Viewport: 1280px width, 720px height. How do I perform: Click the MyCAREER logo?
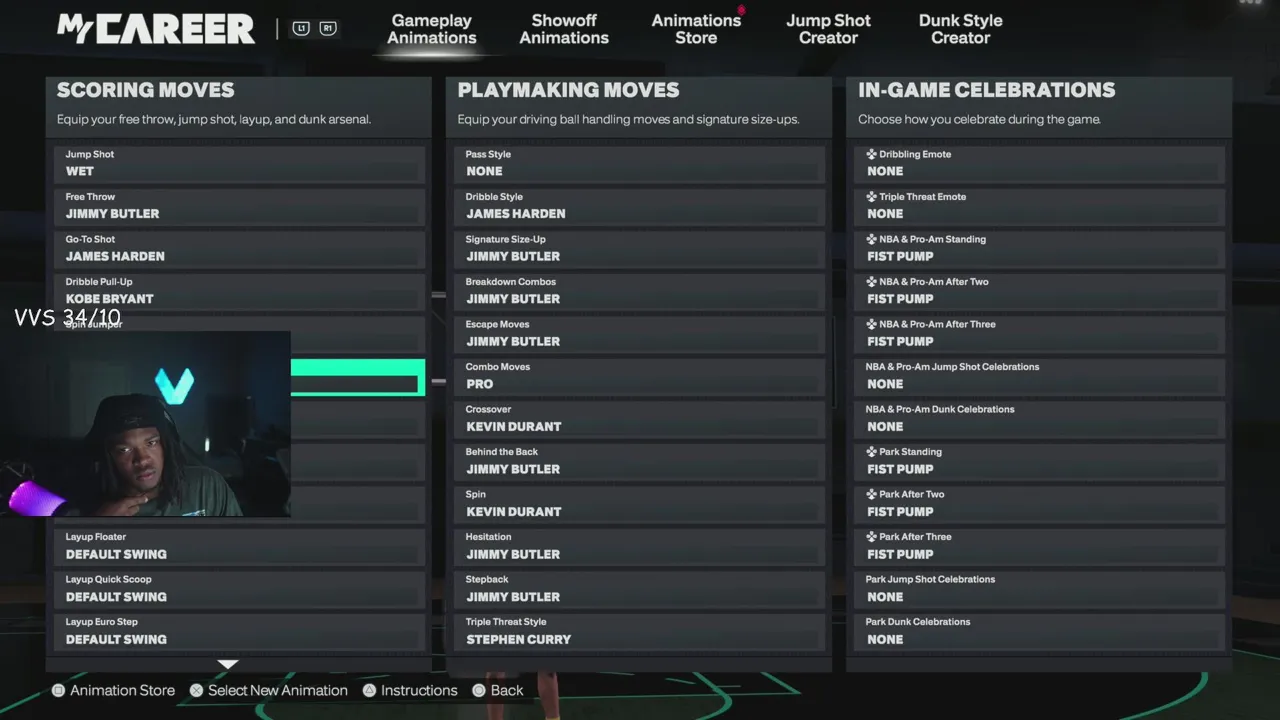tap(156, 29)
